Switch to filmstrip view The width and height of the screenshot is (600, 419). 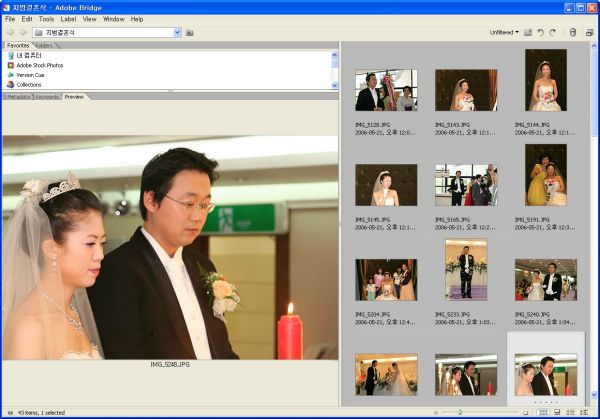555,412
